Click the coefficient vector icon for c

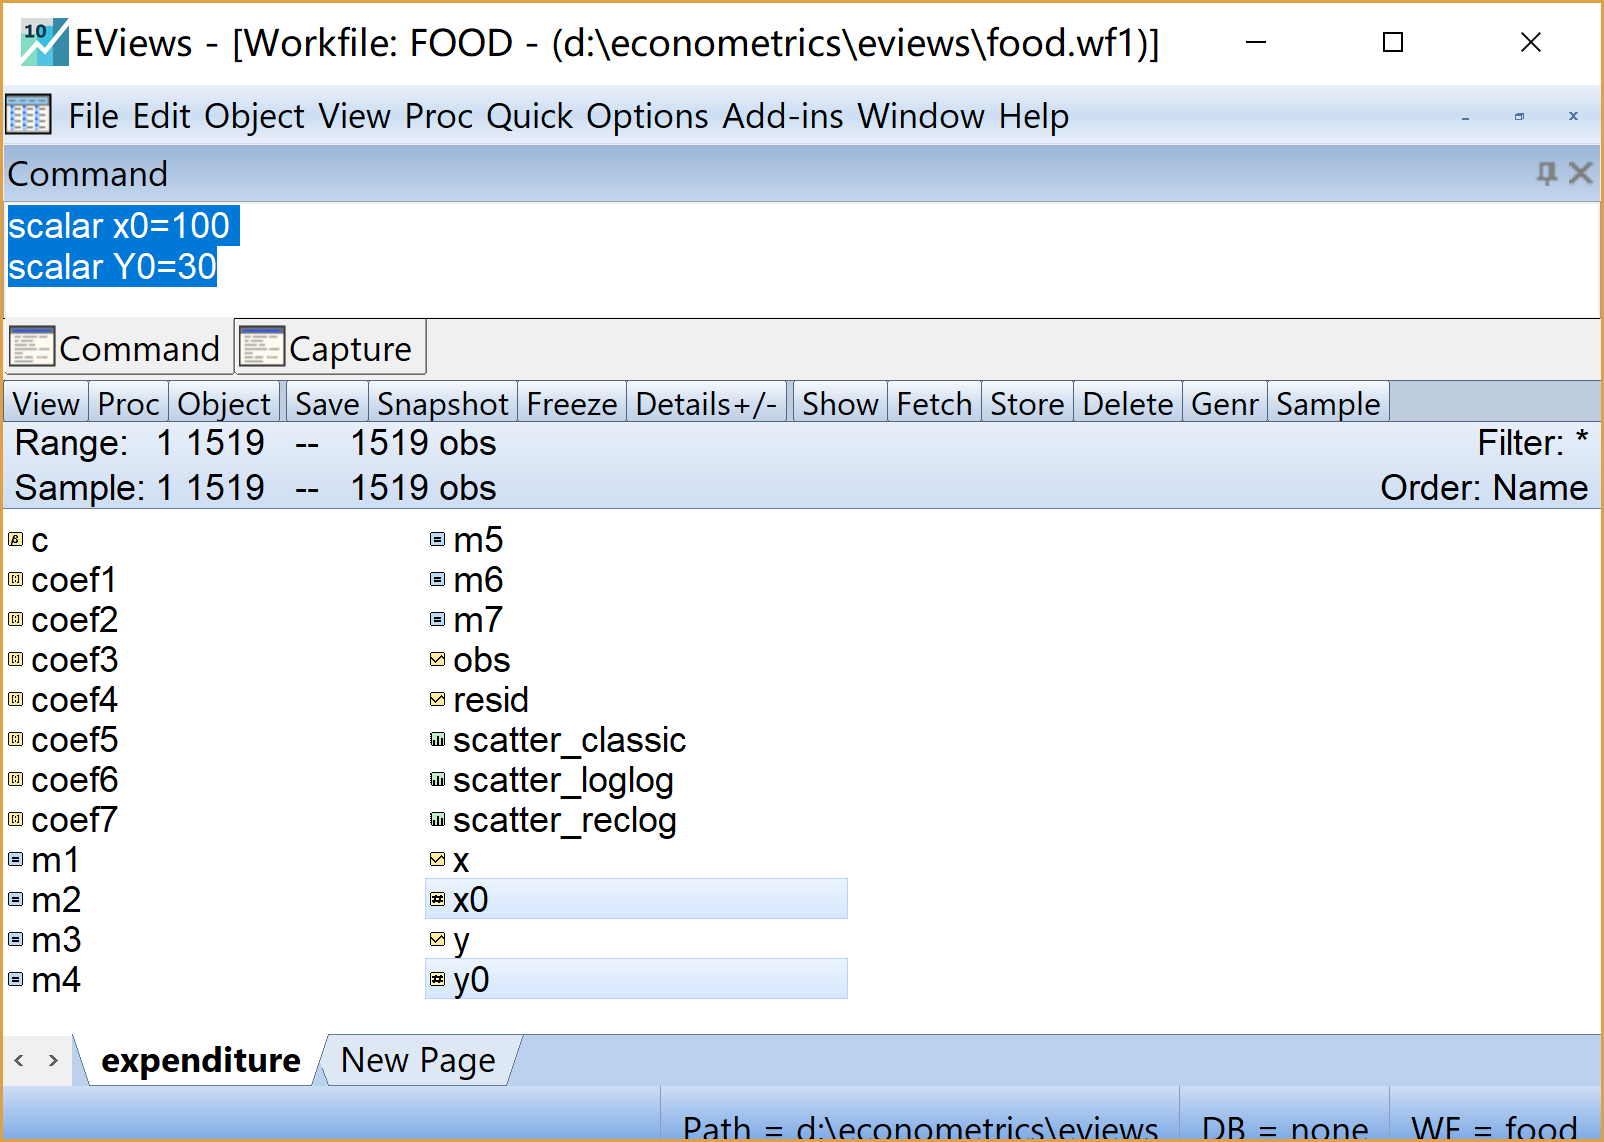pyautogui.click(x=16, y=540)
